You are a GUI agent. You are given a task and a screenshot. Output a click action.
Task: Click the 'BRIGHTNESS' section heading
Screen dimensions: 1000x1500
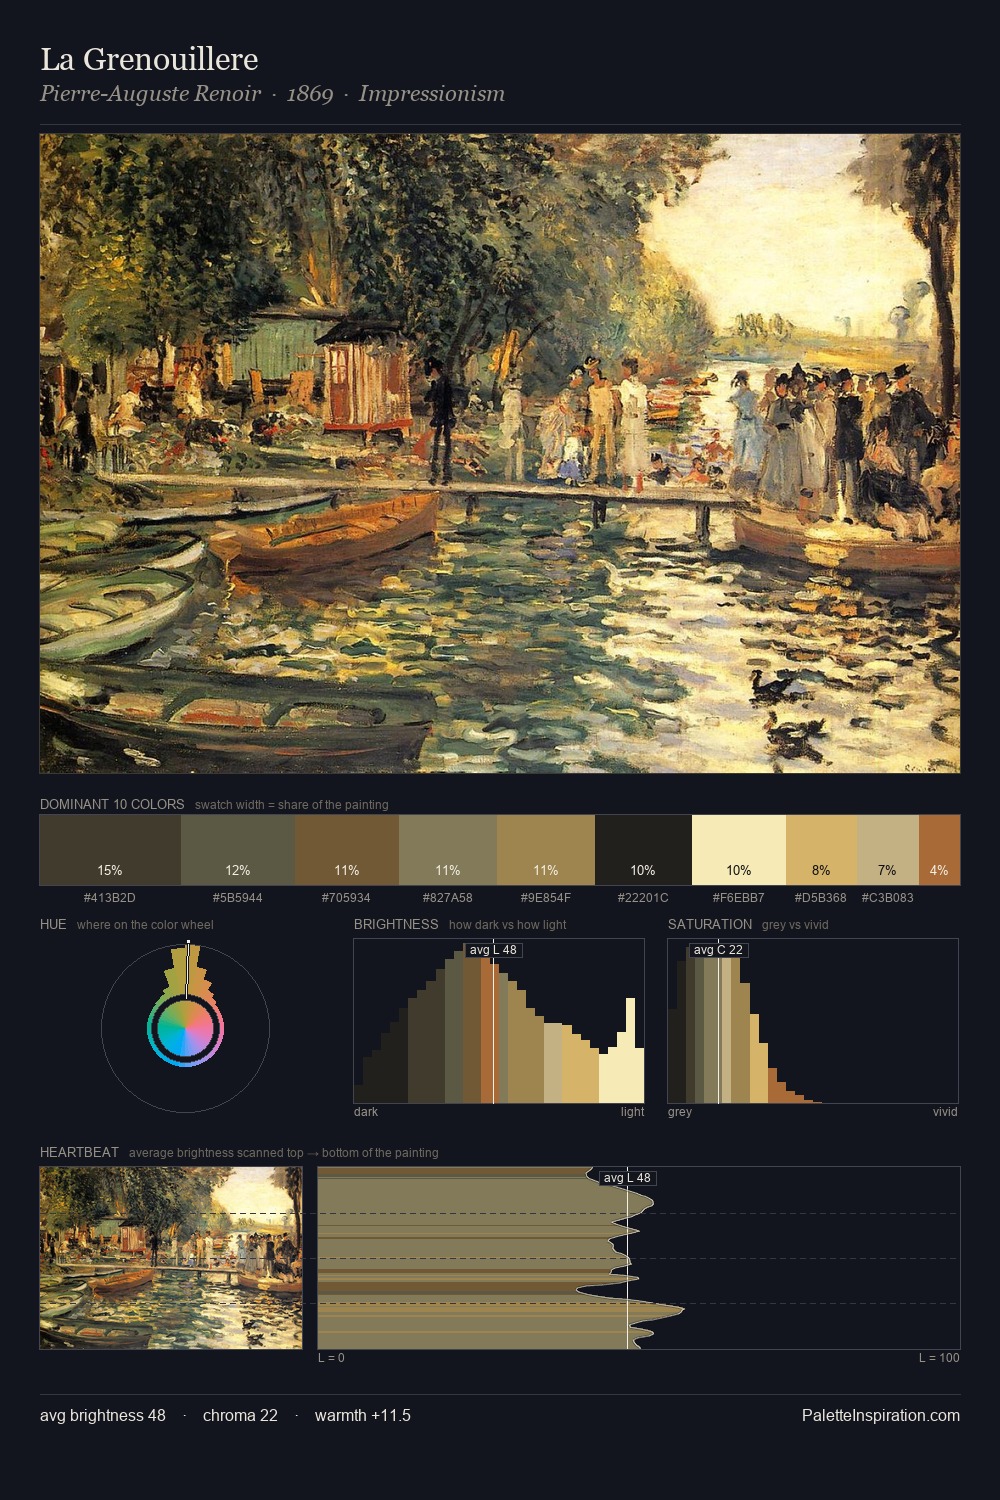pos(396,924)
